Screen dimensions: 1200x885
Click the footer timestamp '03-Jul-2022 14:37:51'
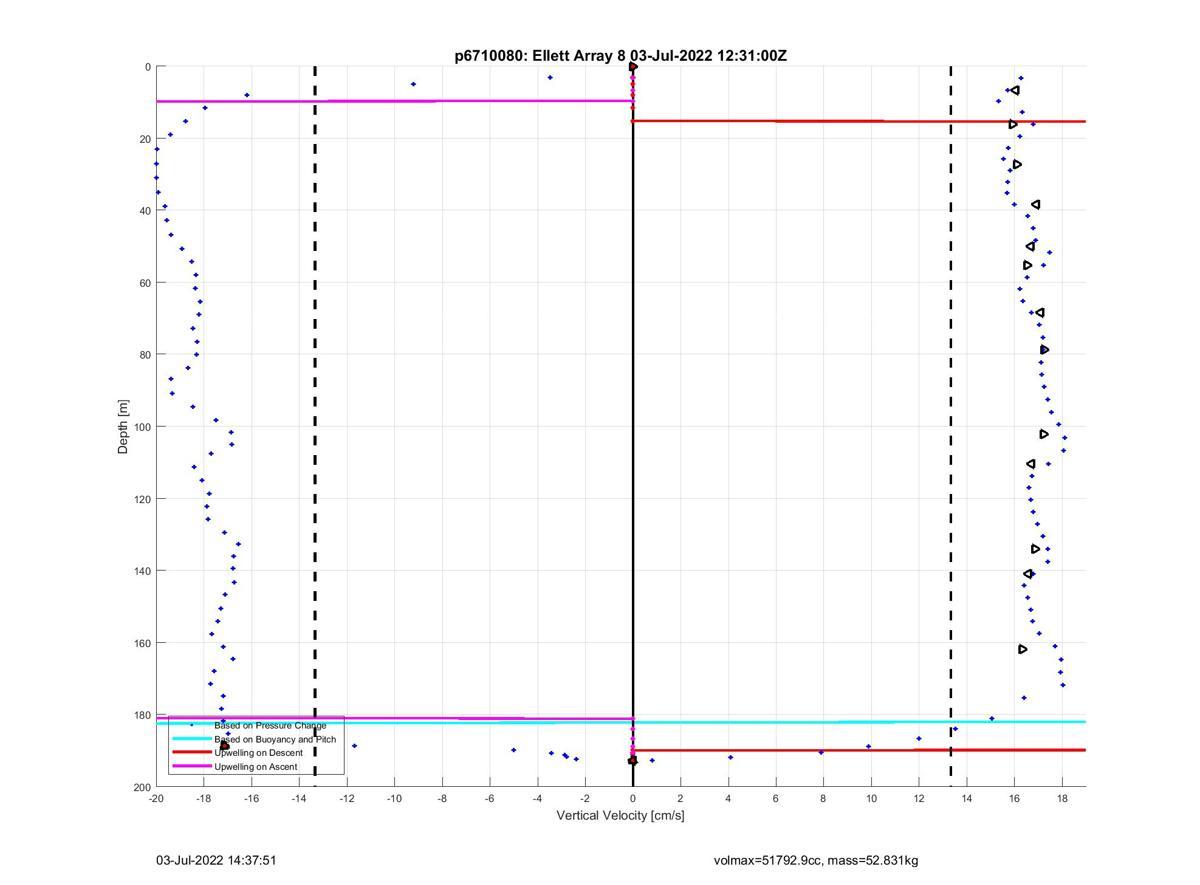point(216,860)
